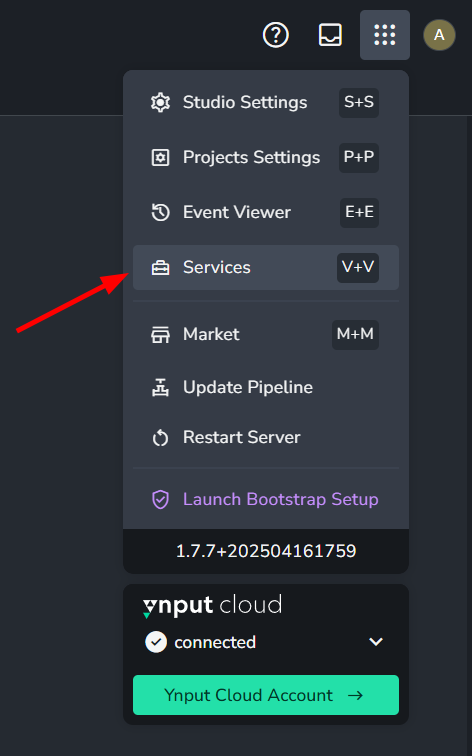
Task: Click the Restart Server circular arrow icon
Action: pos(161,438)
